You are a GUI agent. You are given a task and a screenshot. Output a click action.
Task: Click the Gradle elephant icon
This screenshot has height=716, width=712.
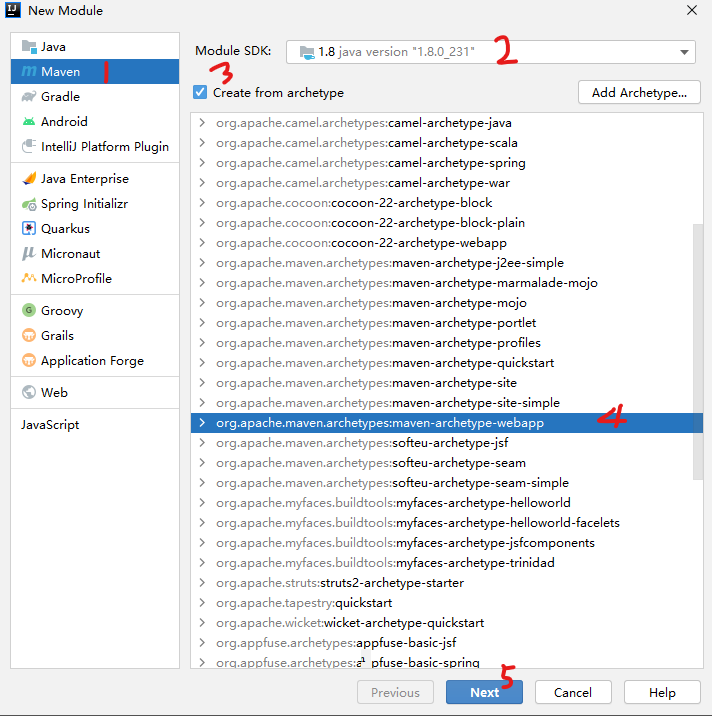click(x=29, y=96)
